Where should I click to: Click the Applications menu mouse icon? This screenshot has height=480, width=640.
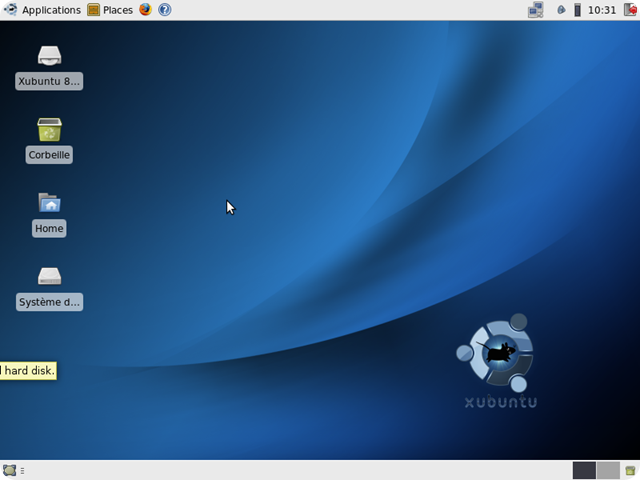pyautogui.click(x=11, y=9)
